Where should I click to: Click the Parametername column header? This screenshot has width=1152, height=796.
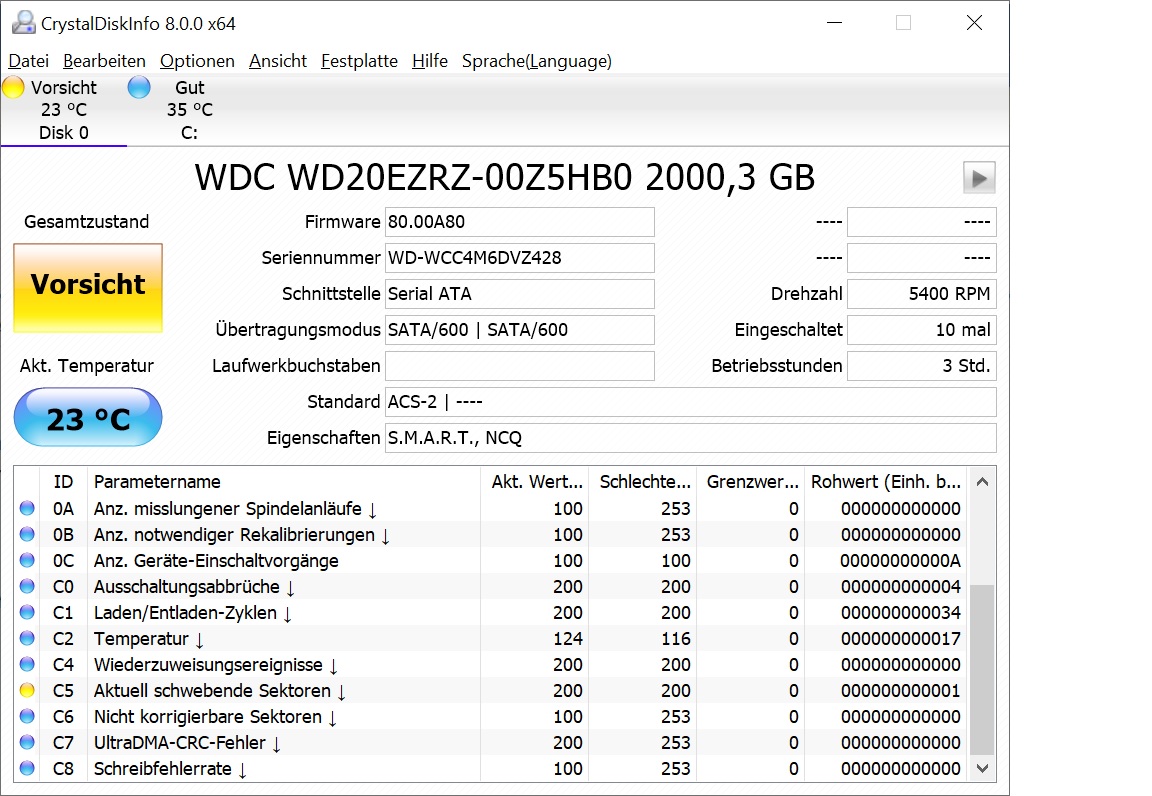point(284,481)
